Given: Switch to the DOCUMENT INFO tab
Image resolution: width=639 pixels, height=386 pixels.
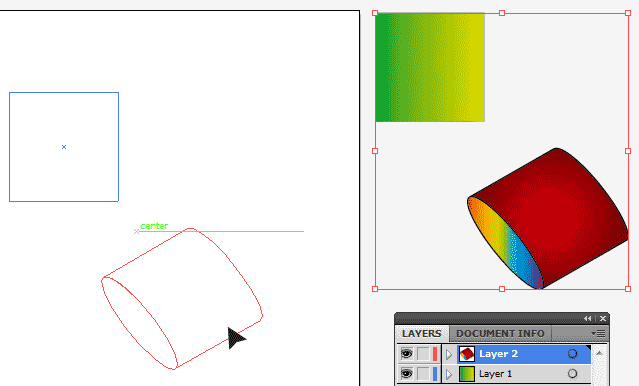Looking at the screenshot, I should click(500, 333).
